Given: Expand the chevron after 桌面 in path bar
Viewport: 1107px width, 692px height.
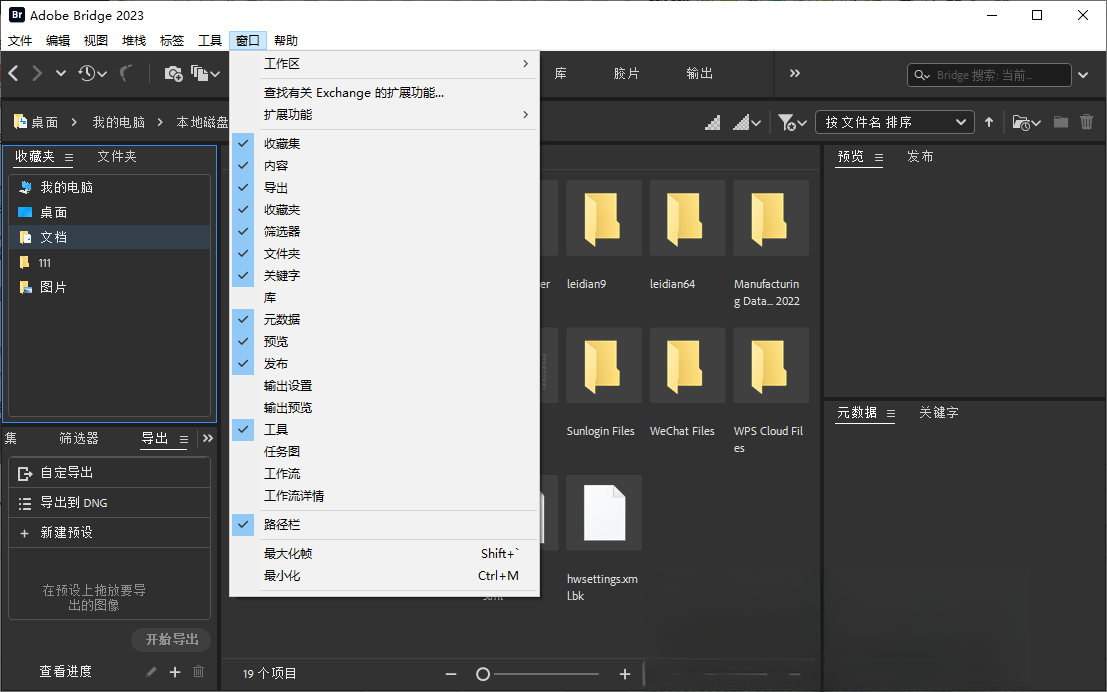Looking at the screenshot, I should click(73, 122).
